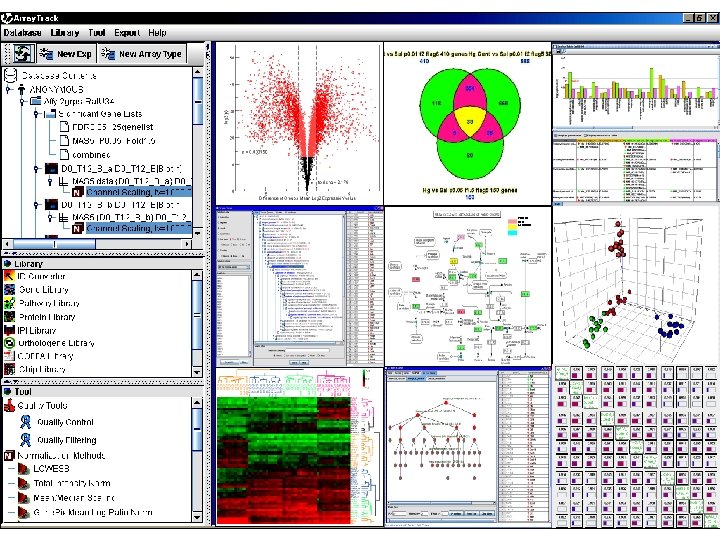Click the database tree scroll-up arrow
Image resolution: width=720 pixels, height=540 pixels.
coord(198,72)
